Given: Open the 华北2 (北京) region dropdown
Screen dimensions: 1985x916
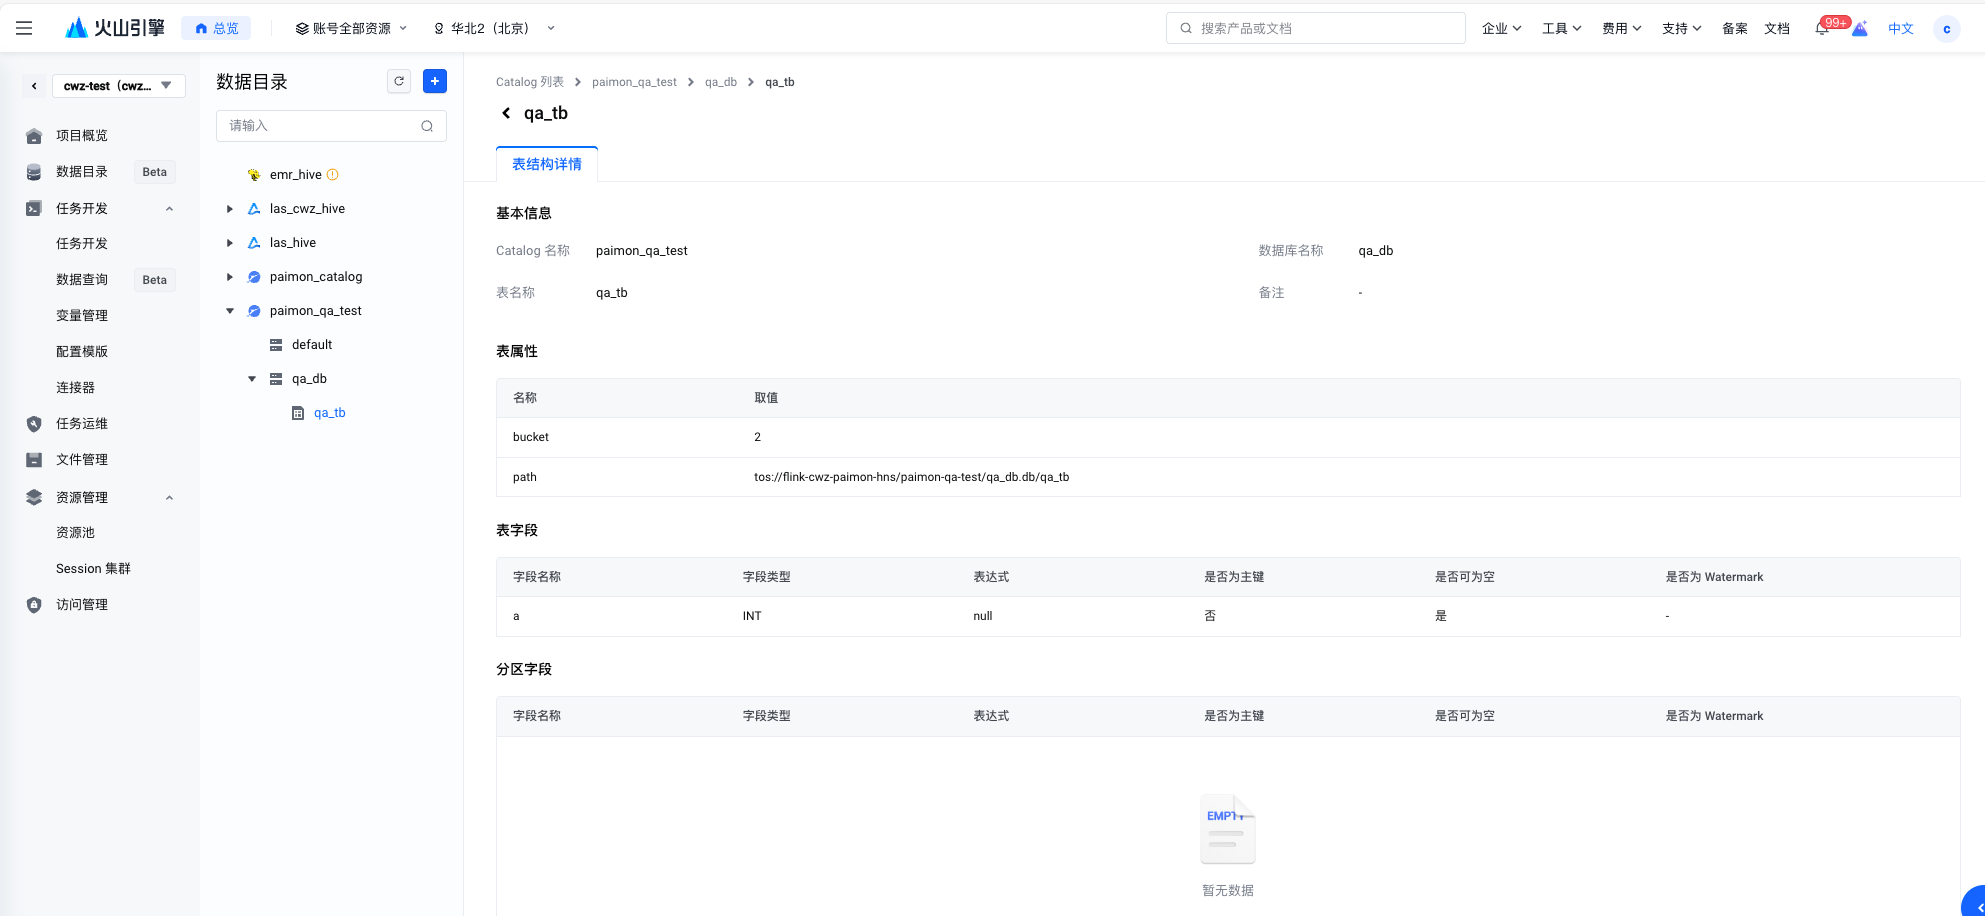Looking at the screenshot, I should coord(494,29).
